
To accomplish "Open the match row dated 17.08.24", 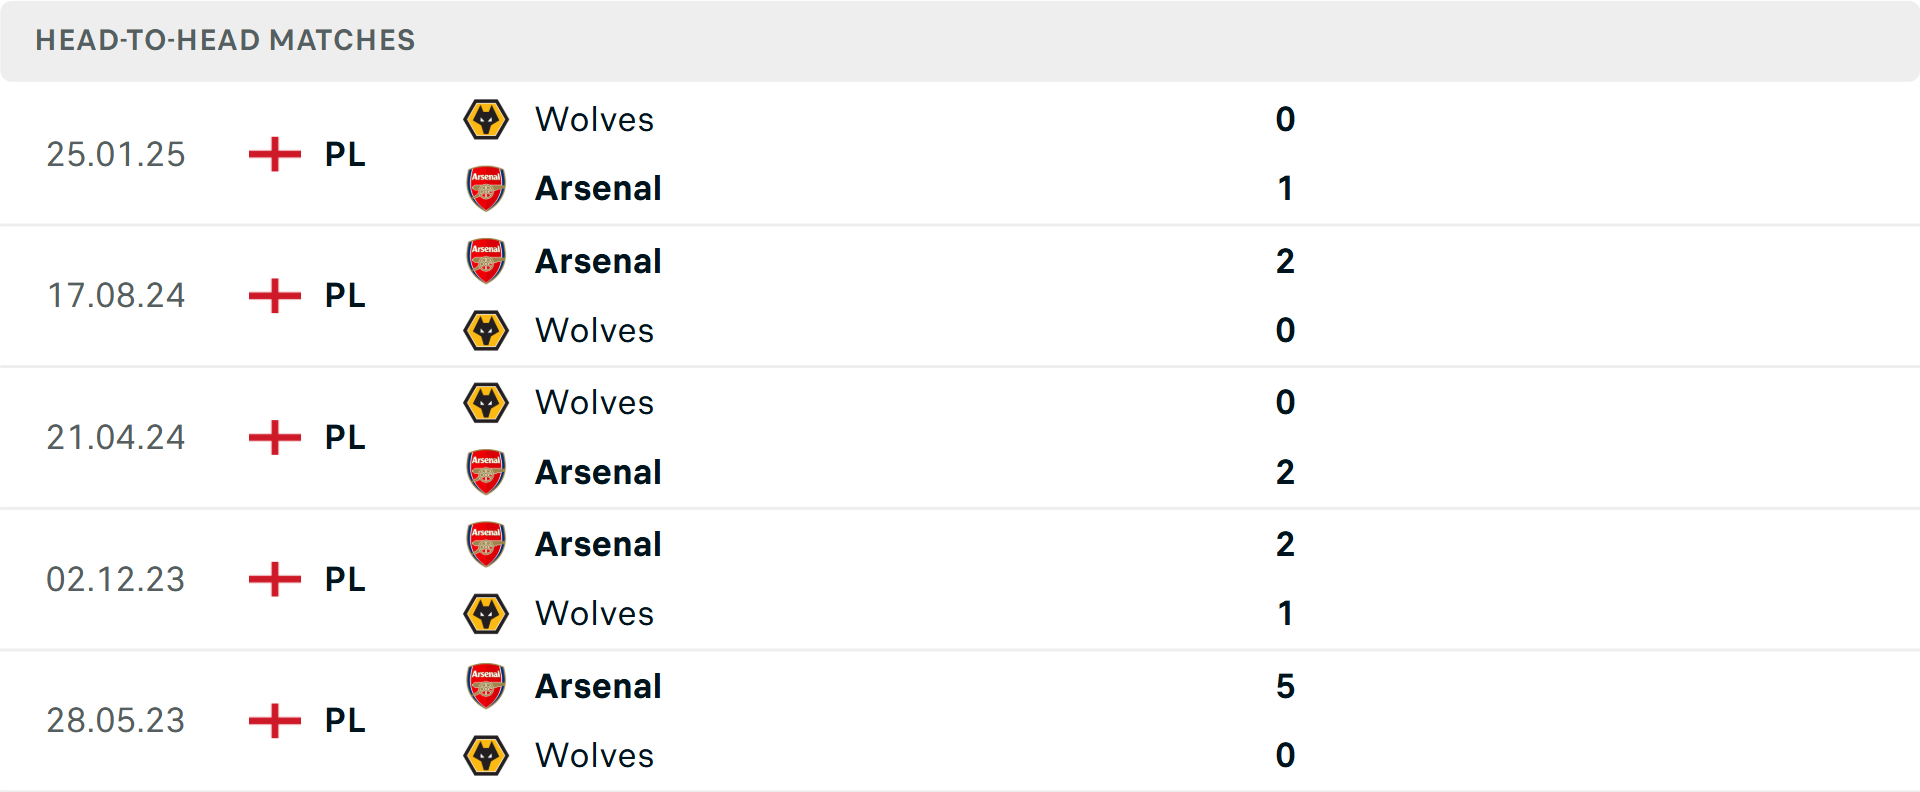I will click(x=960, y=296).
